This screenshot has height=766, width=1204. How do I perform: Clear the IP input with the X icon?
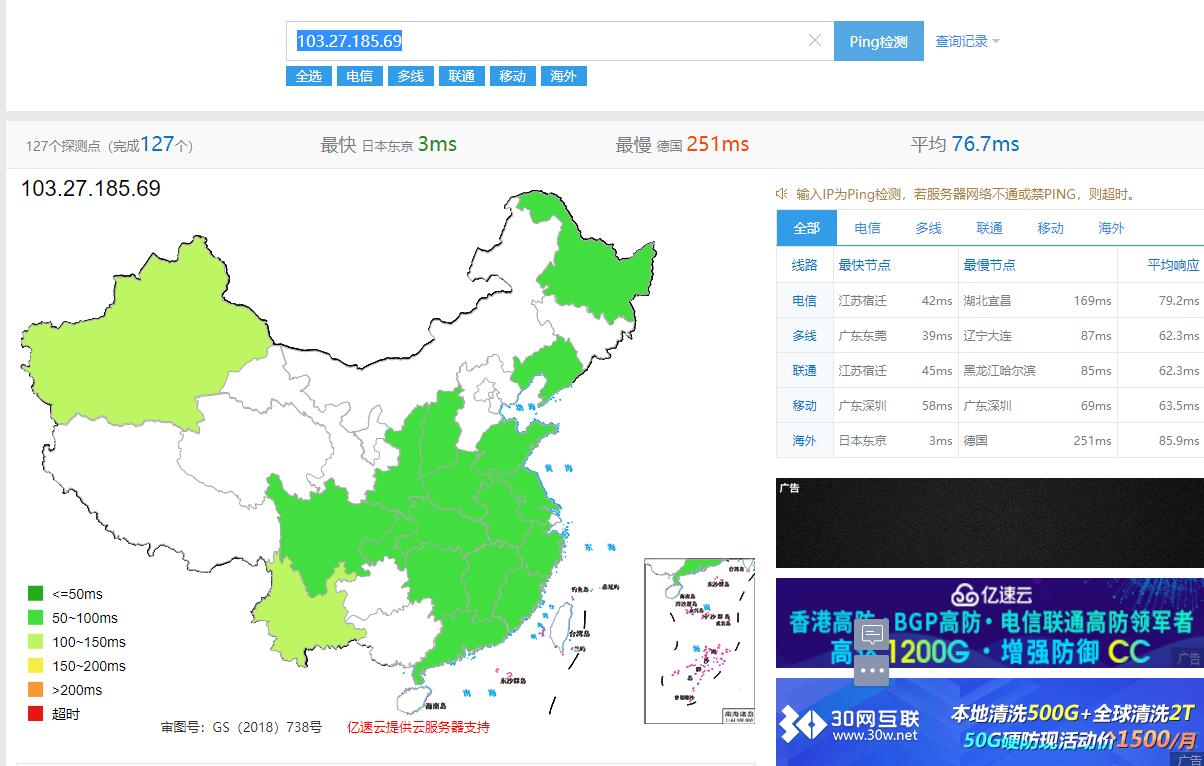(814, 41)
